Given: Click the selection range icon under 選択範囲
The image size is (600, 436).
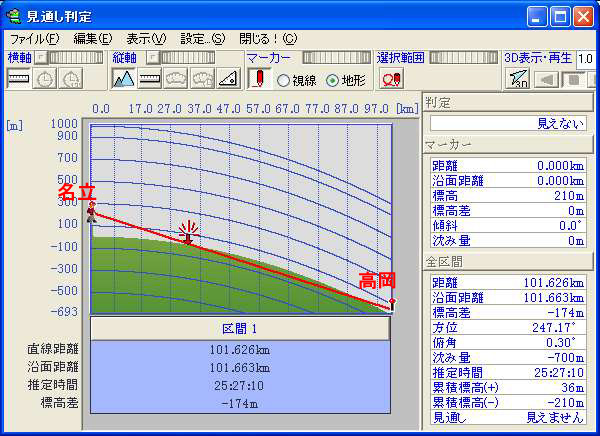Looking at the screenshot, I should (391, 79).
